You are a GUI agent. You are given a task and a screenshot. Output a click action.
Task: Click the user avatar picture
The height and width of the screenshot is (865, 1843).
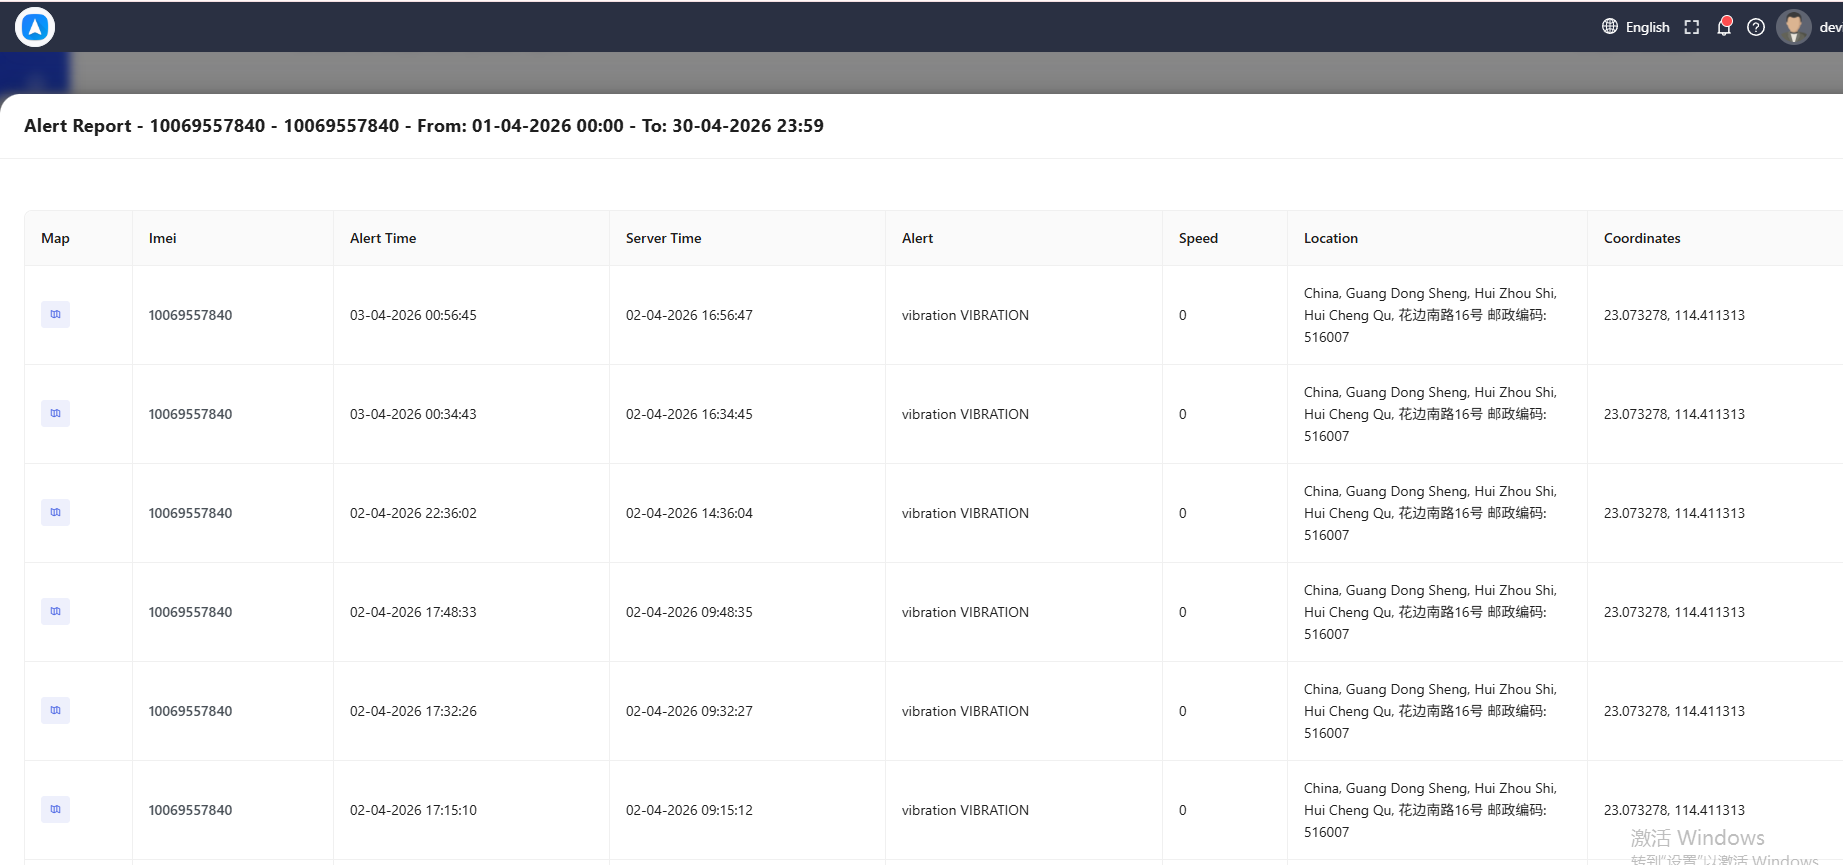1794,27
